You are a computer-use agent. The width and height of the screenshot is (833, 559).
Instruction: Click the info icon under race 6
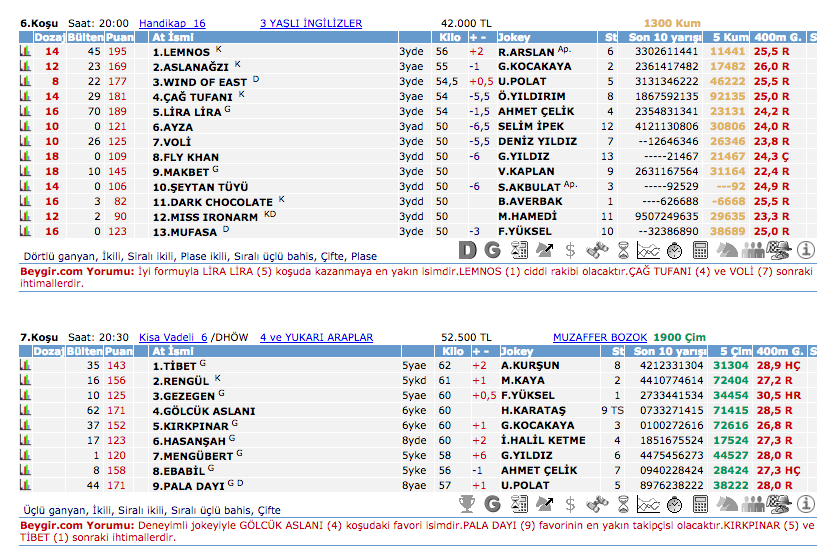(806, 249)
